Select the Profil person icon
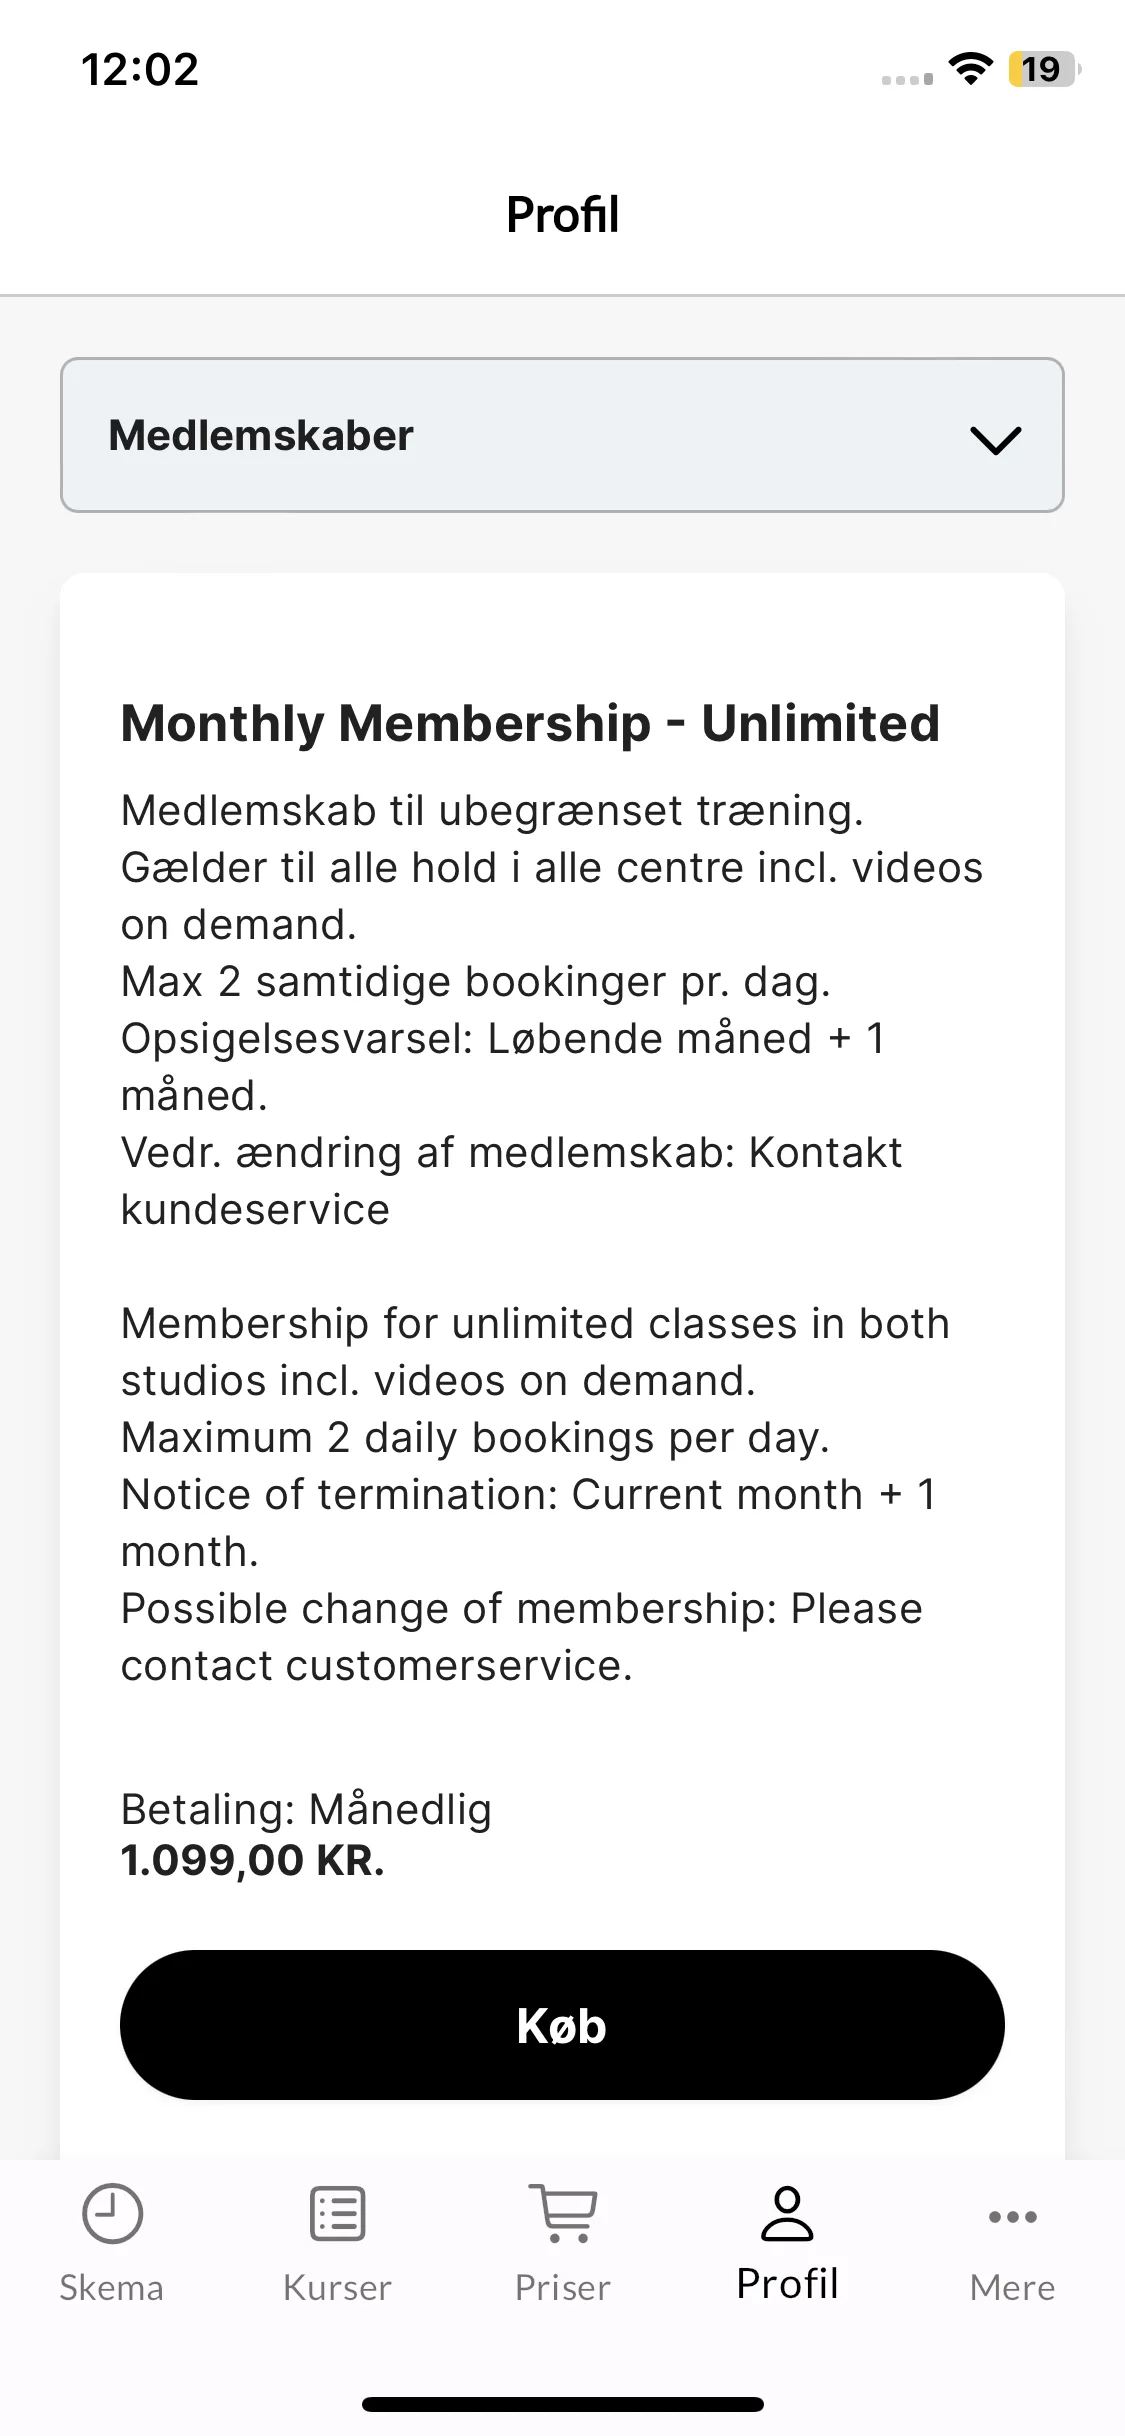The height and width of the screenshot is (2436, 1125). click(788, 2213)
